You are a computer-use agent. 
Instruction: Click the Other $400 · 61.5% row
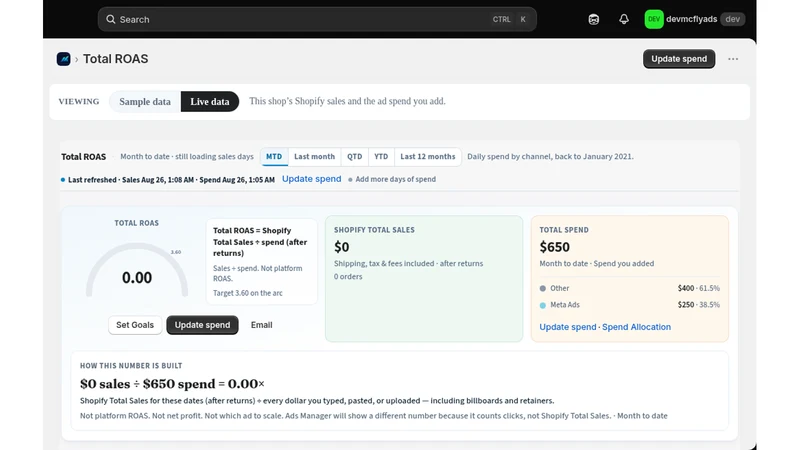point(630,288)
